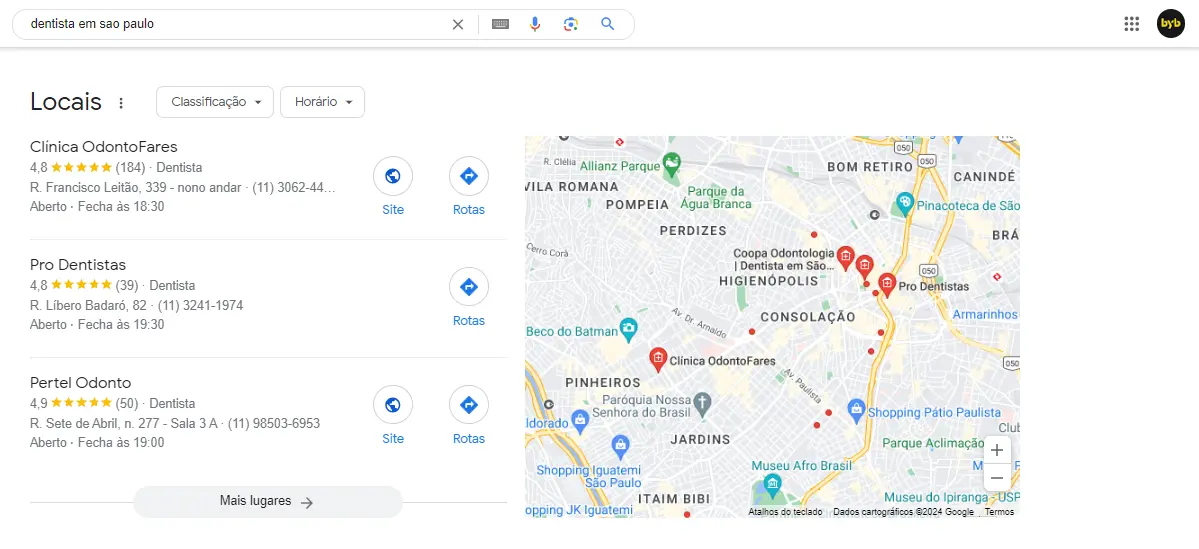Click 'Aberto · Fecha às 19:00' text

97,442
